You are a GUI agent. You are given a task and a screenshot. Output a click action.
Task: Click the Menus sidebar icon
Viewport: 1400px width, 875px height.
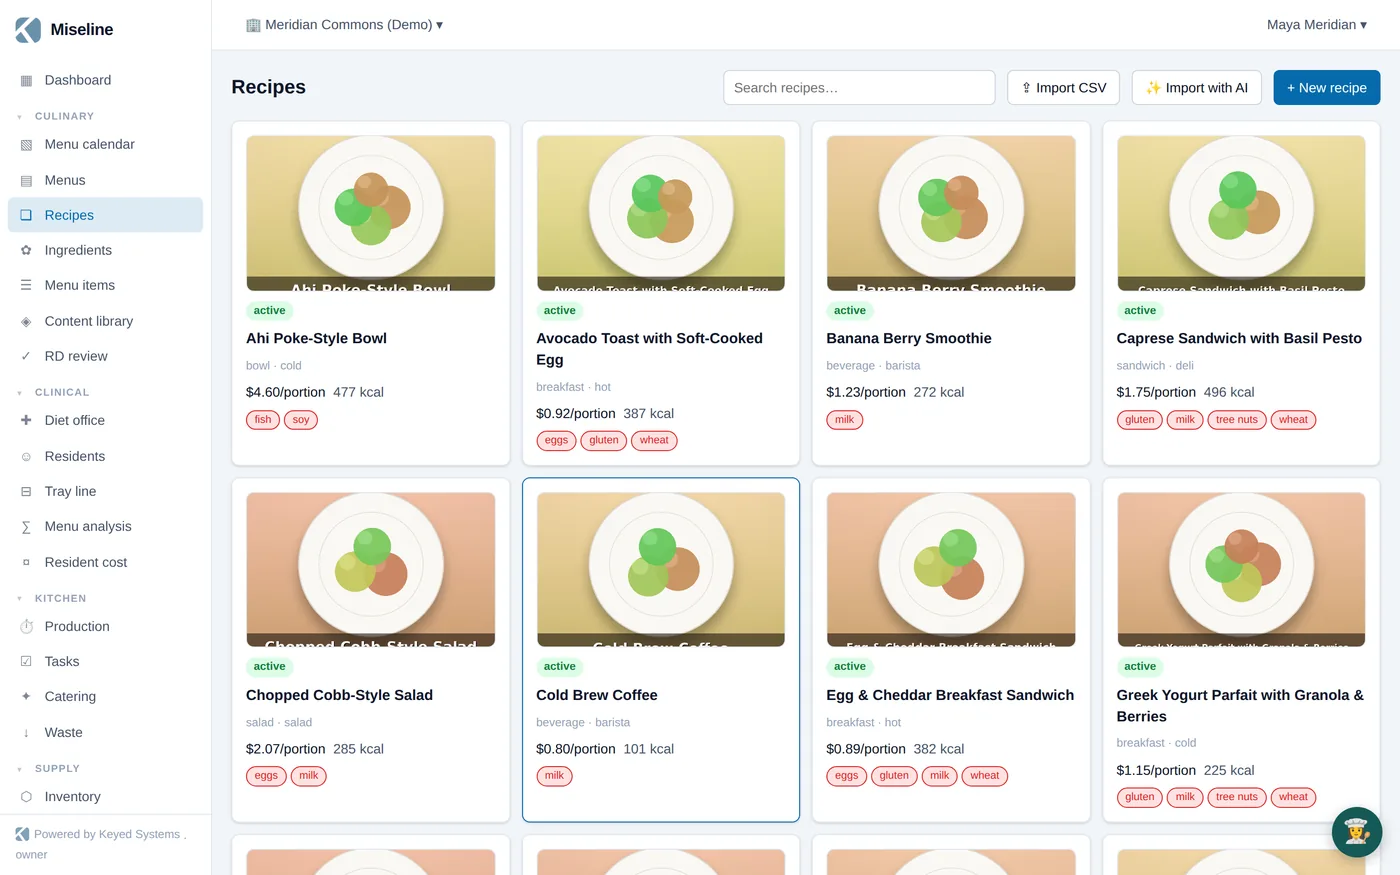coord(26,180)
